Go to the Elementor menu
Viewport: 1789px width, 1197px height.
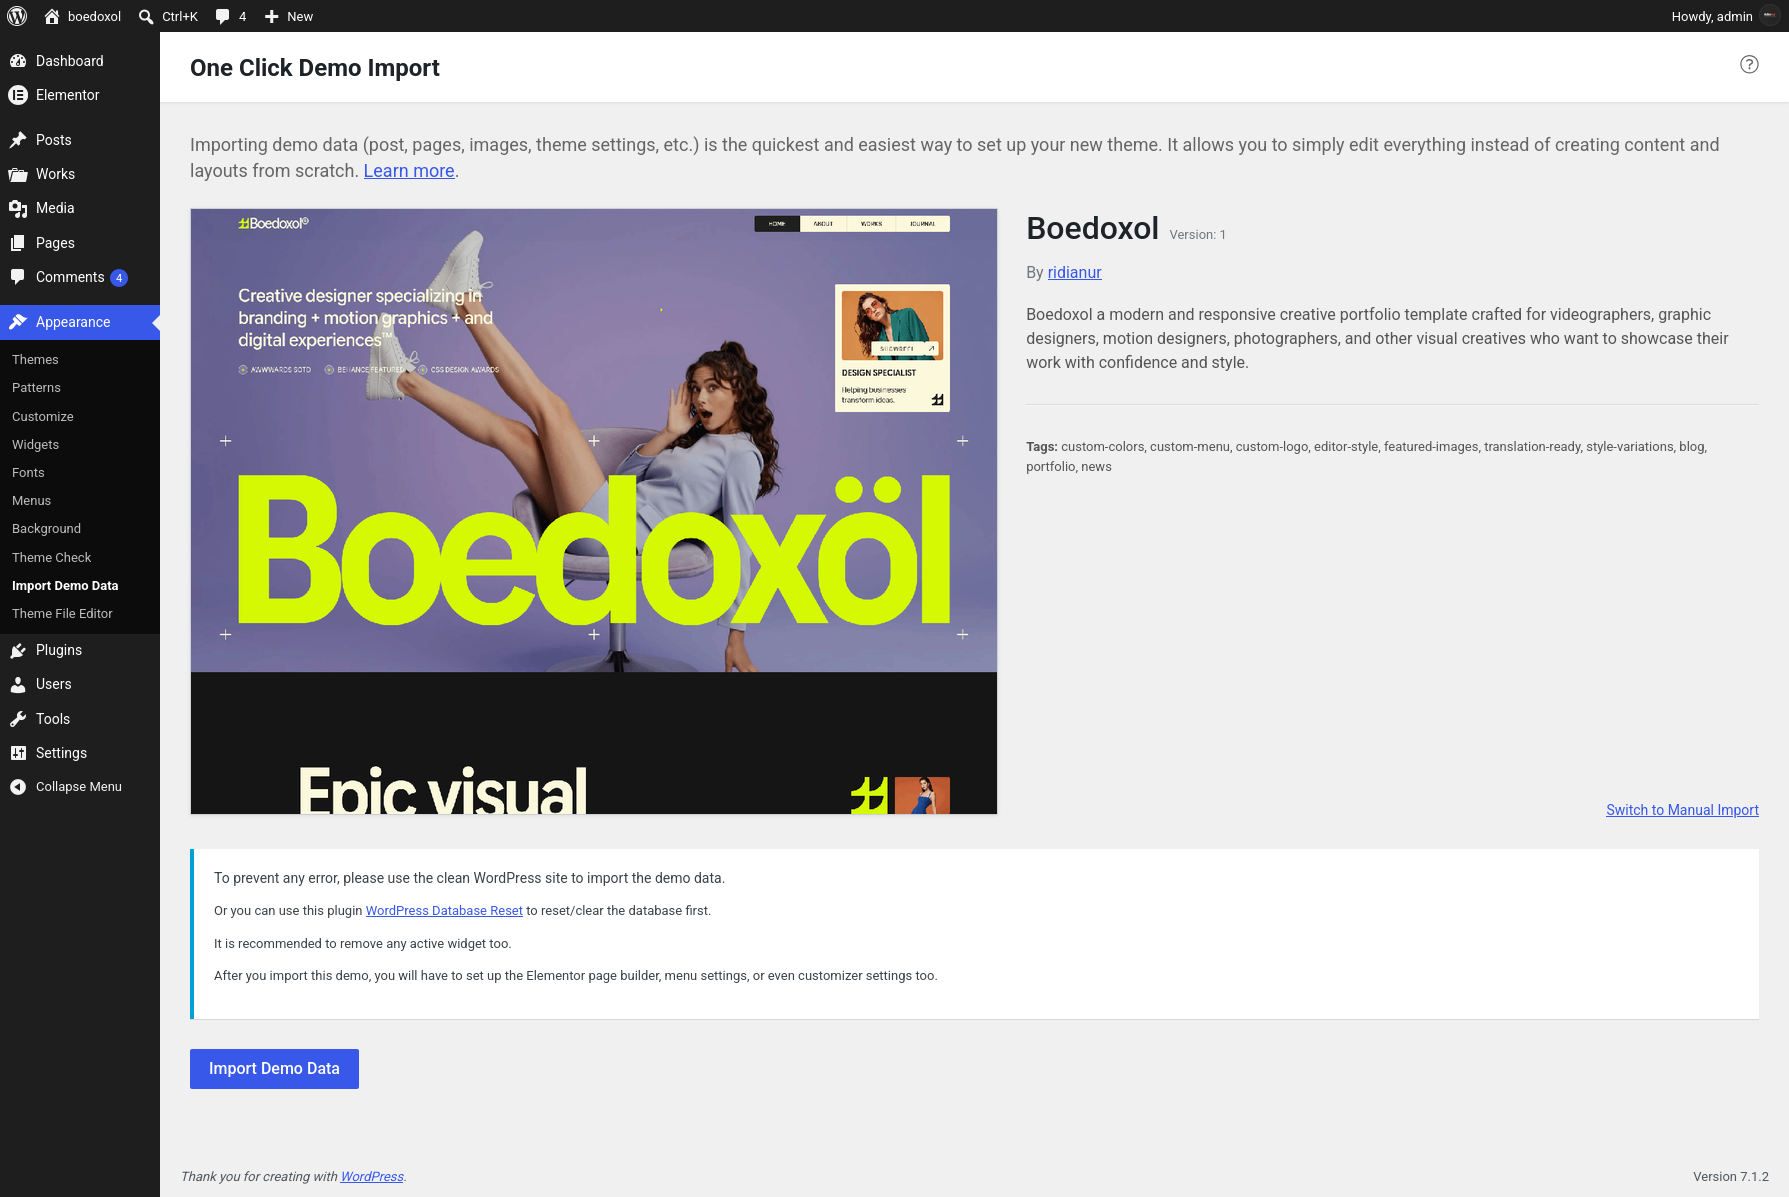(x=80, y=95)
